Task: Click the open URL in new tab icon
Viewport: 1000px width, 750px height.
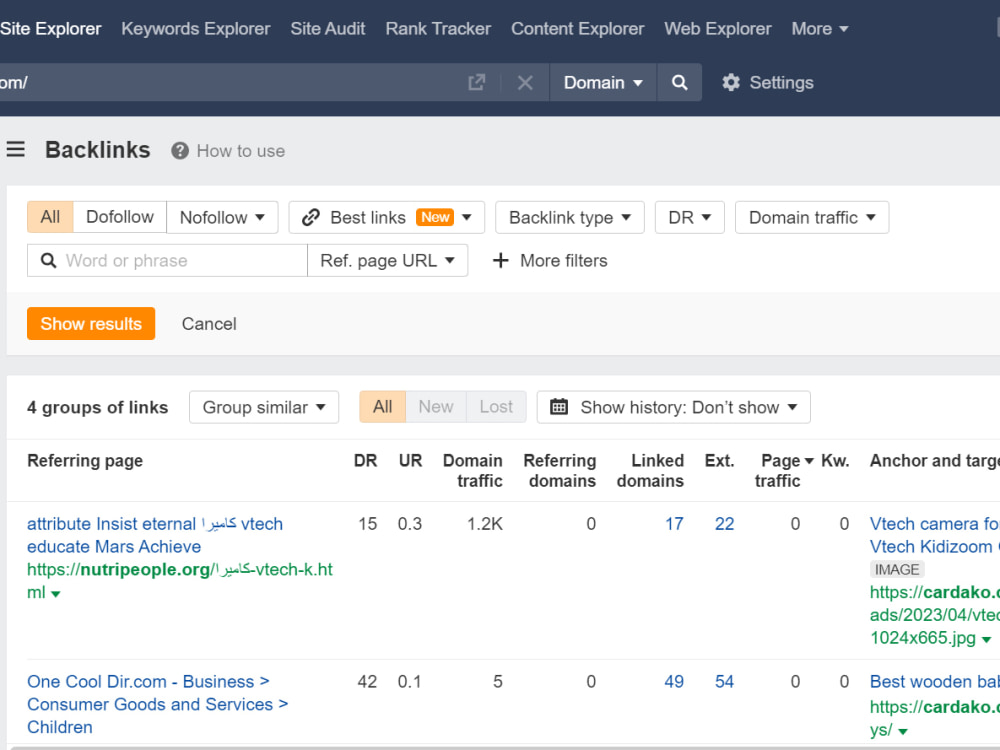Action: coord(476,82)
